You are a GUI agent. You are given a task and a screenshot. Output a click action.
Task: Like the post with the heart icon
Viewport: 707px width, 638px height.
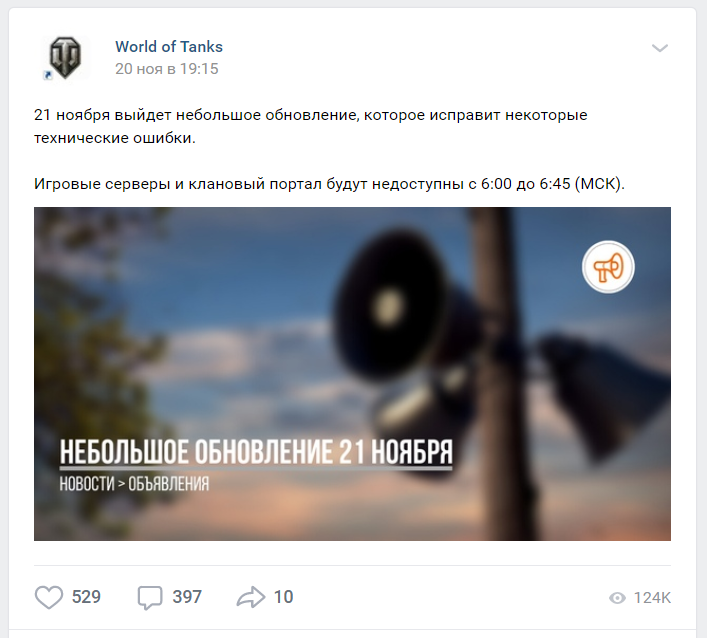click(49, 597)
